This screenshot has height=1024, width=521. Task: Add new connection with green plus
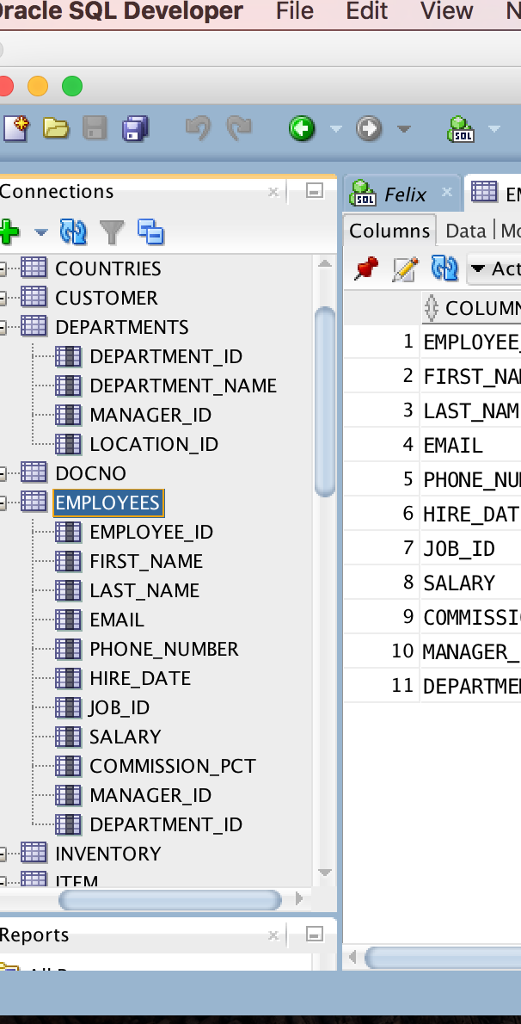[8, 232]
